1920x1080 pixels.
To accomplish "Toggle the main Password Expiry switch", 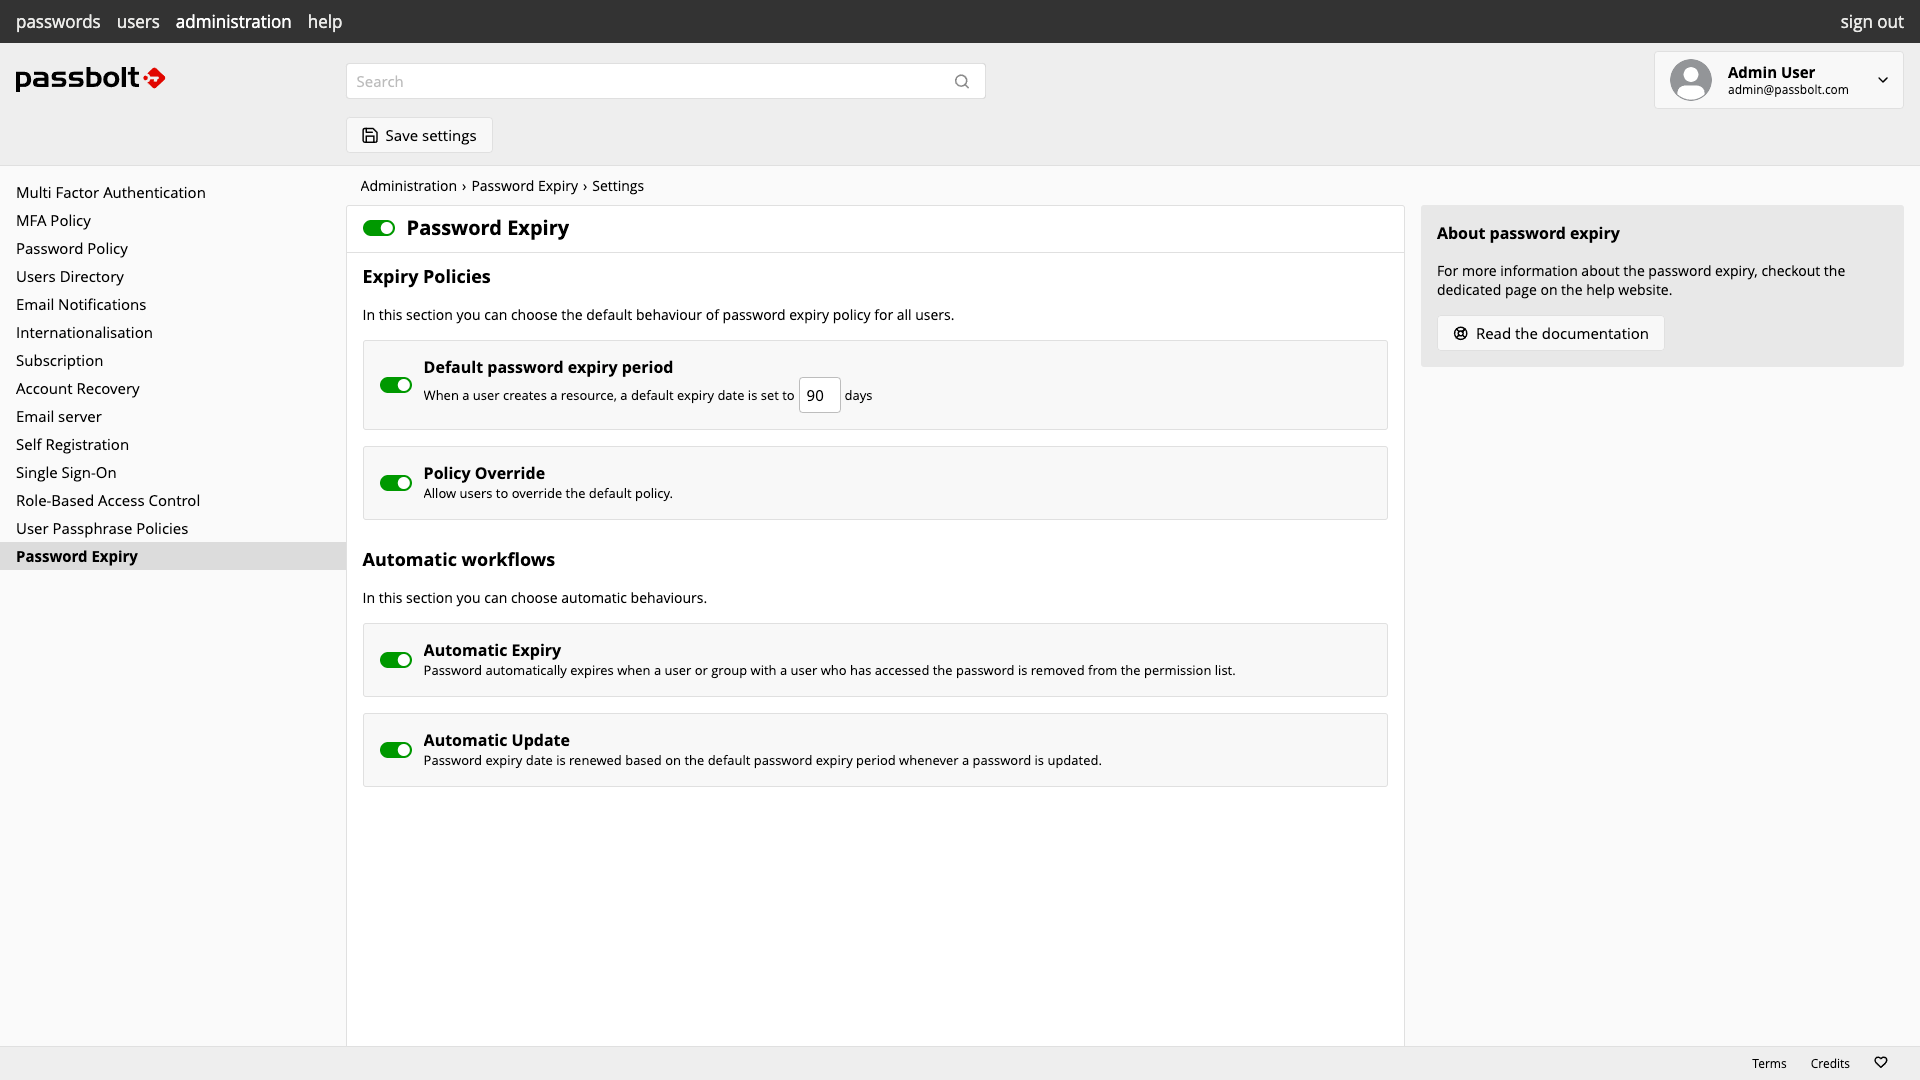I will (x=379, y=229).
